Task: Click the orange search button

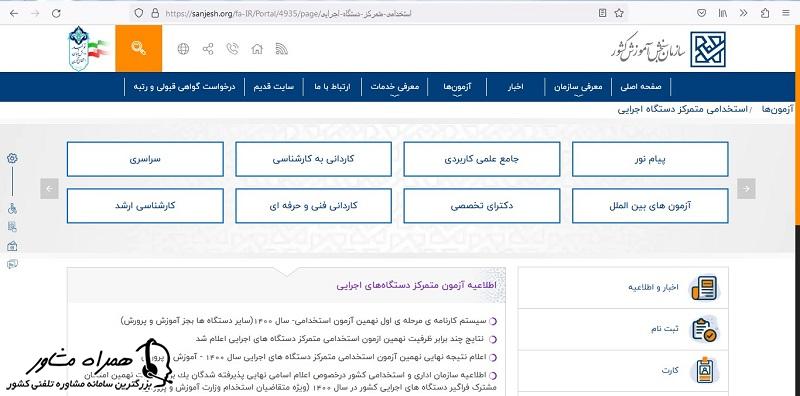Action: (139, 48)
